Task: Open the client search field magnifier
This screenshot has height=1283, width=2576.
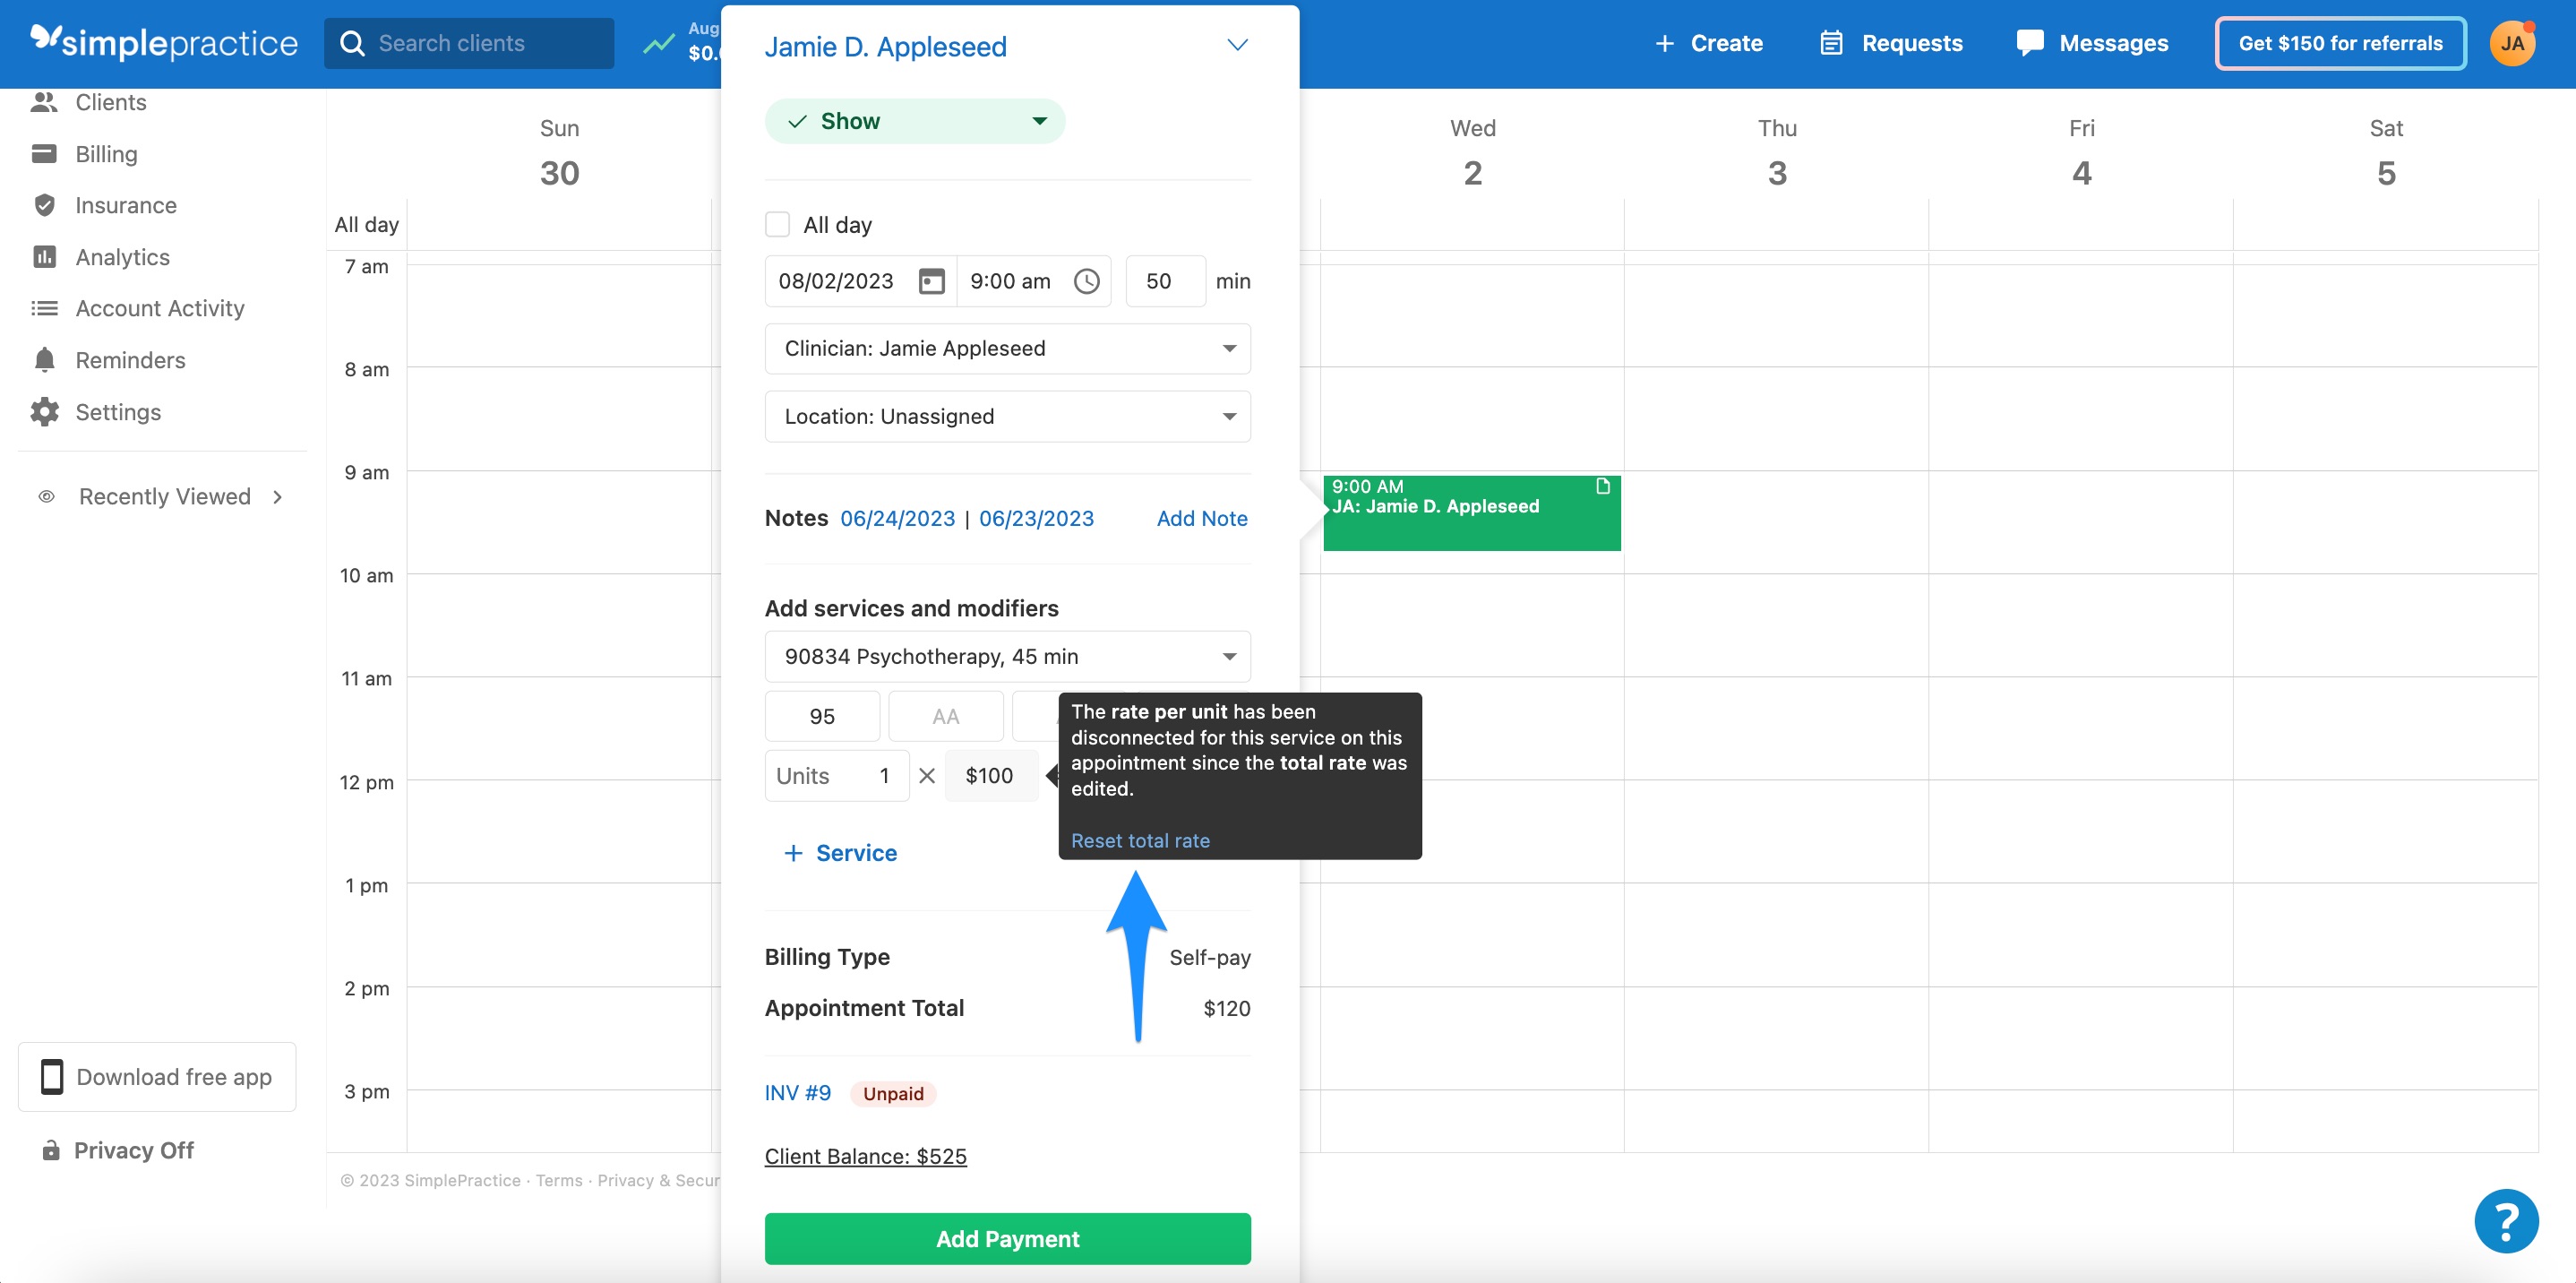Action: (x=352, y=43)
